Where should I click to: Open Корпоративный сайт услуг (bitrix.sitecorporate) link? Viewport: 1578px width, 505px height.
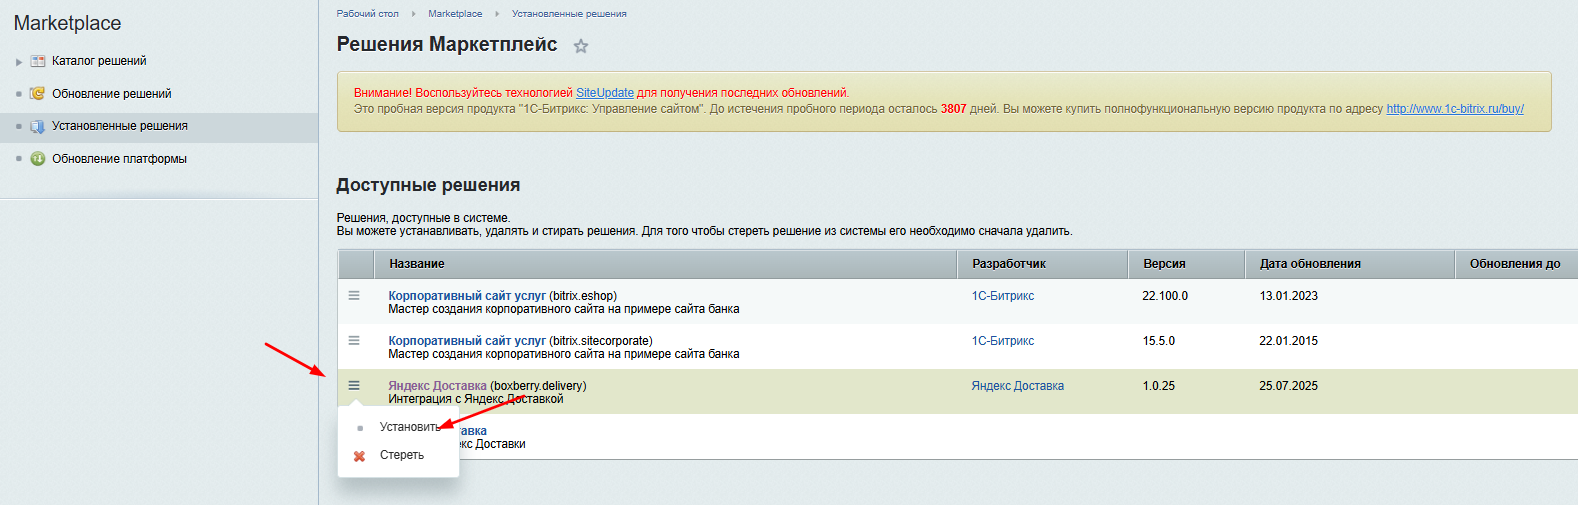[x=467, y=341]
